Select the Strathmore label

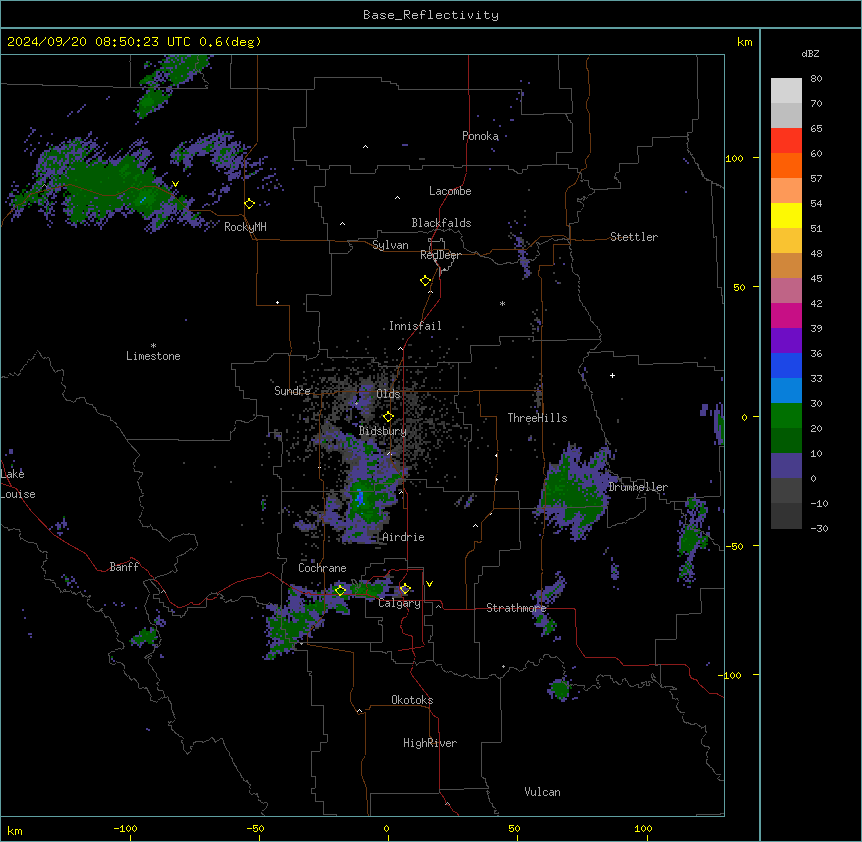point(516,608)
